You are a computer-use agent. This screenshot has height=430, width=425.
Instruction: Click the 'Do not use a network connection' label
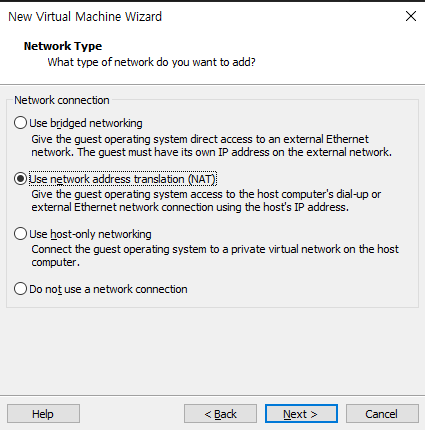tap(108, 289)
